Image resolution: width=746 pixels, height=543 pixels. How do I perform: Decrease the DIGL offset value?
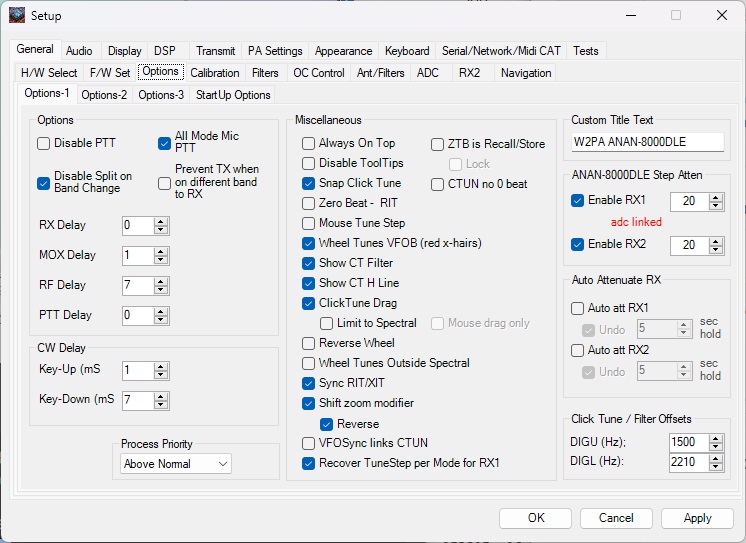click(716, 466)
